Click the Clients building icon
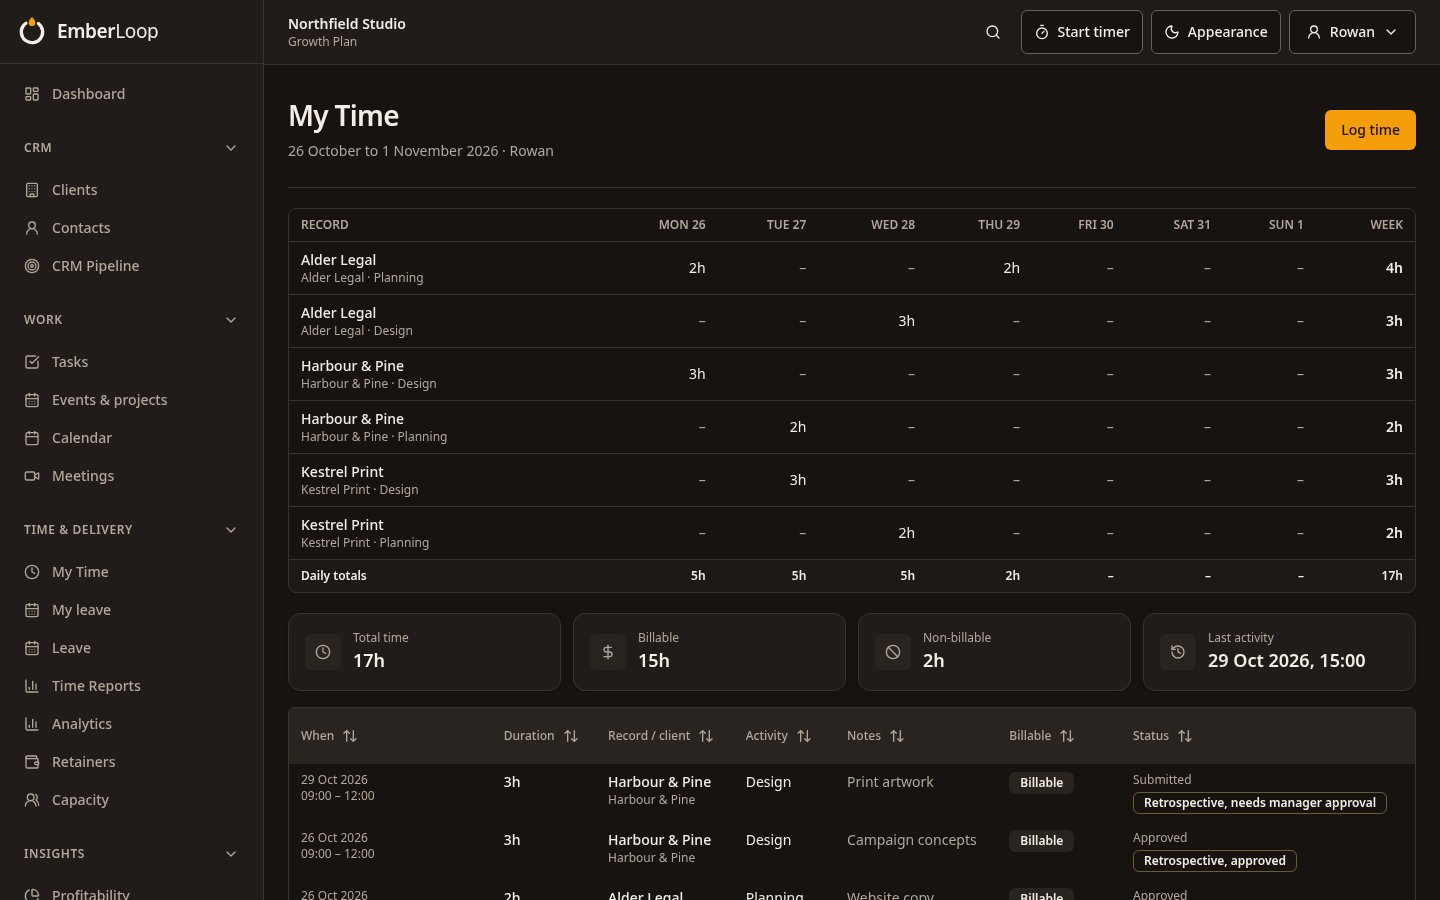 pyautogui.click(x=32, y=190)
